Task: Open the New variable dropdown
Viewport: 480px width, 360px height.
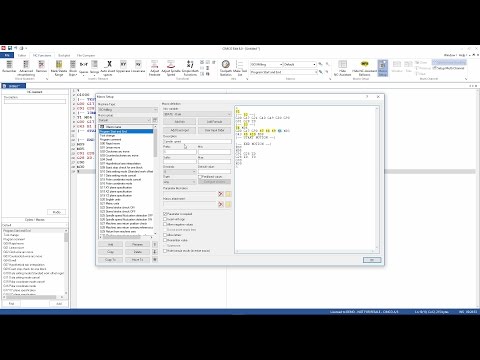Action: point(197,114)
